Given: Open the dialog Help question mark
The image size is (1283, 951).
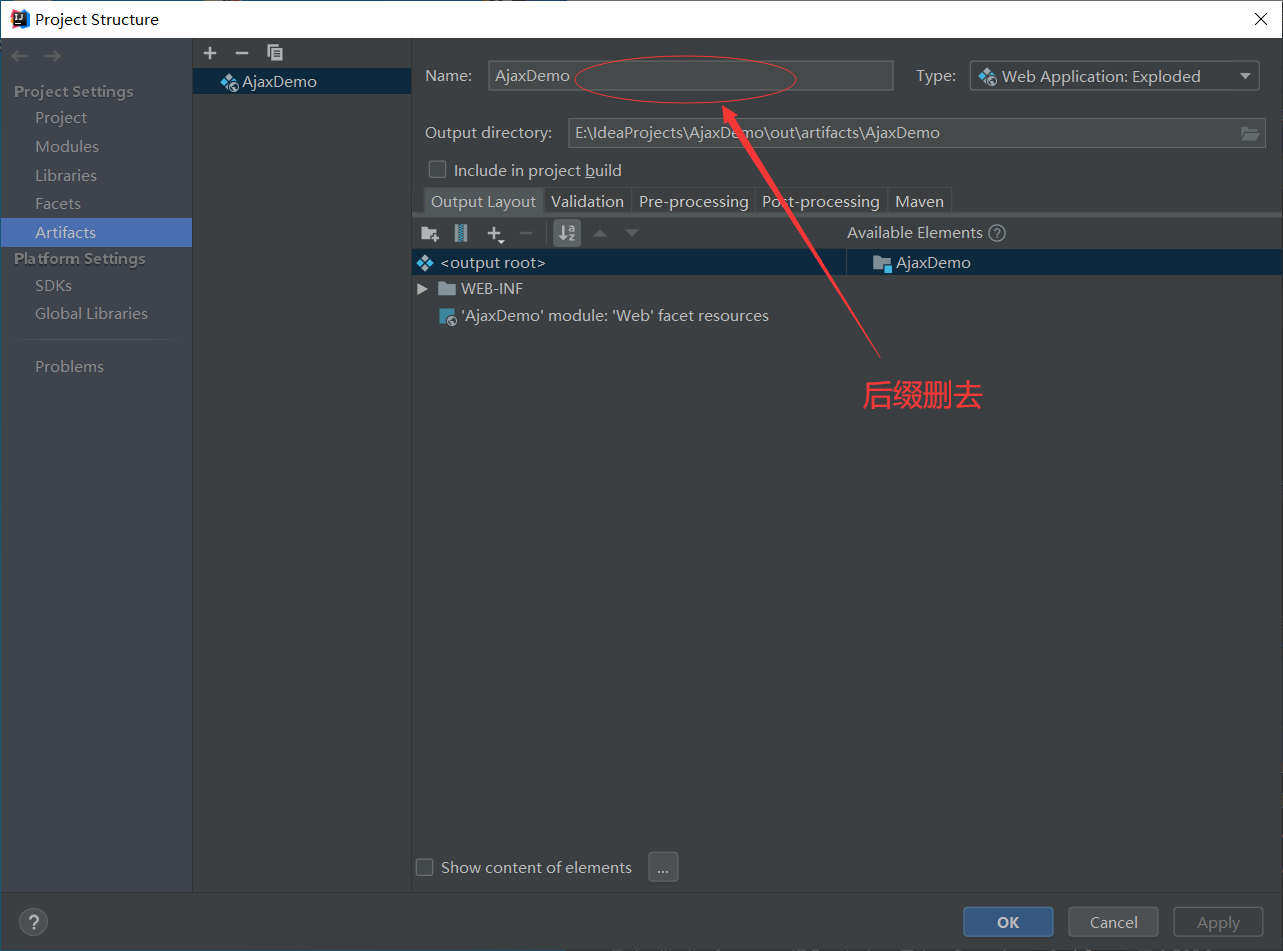Looking at the screenshot, I should (33, 922).
